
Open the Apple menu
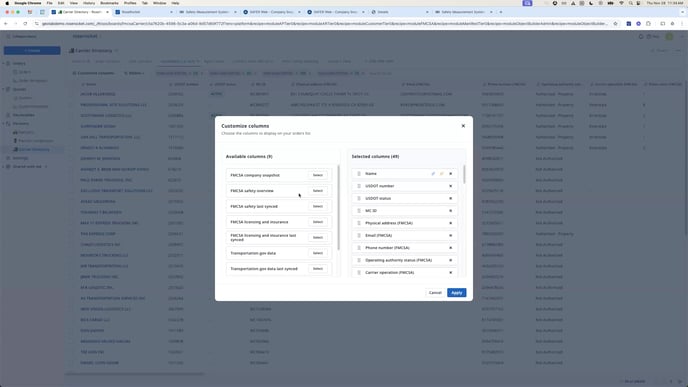click(7, 3)
